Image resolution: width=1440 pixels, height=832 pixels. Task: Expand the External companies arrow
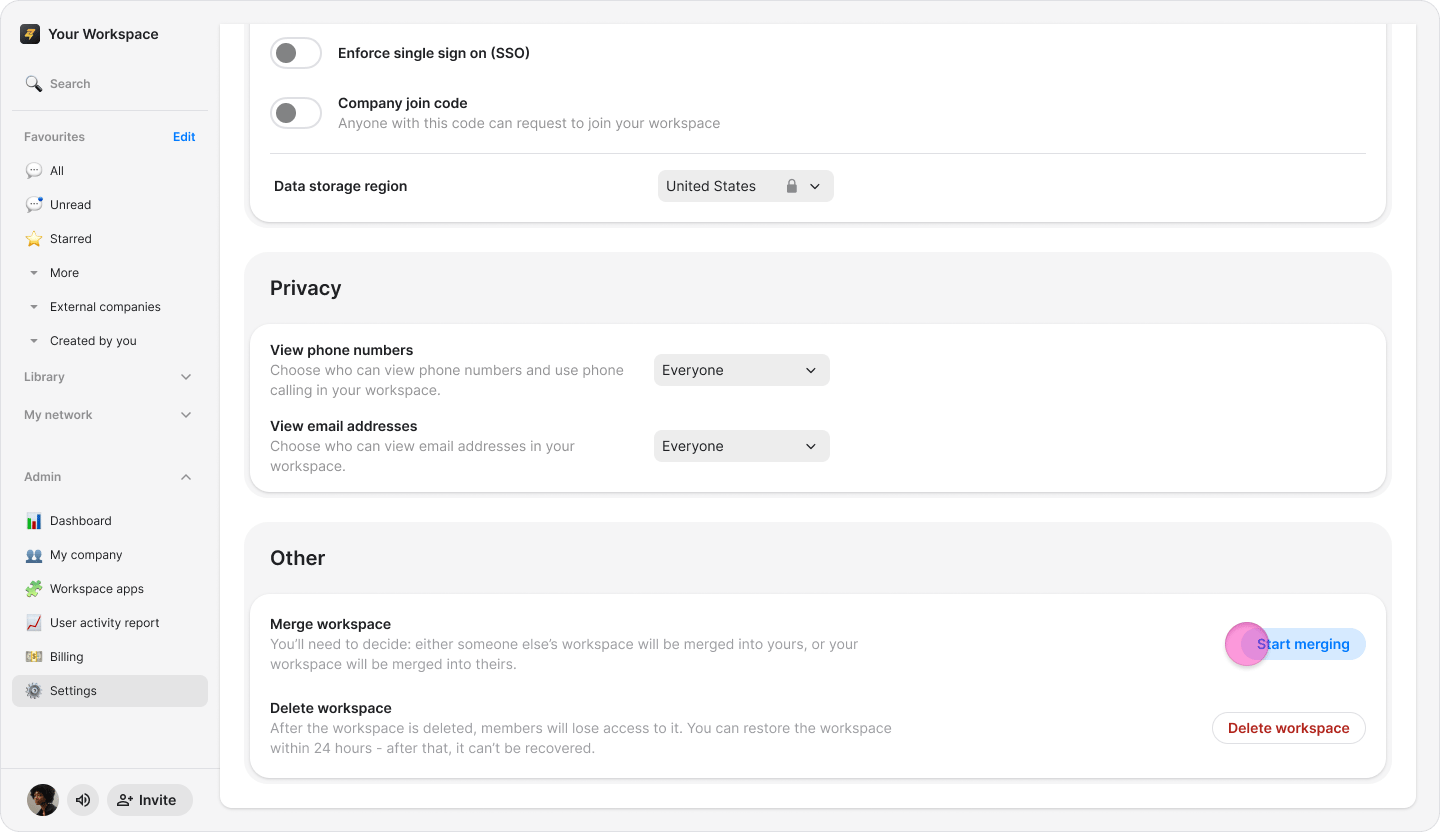[34, 307]
